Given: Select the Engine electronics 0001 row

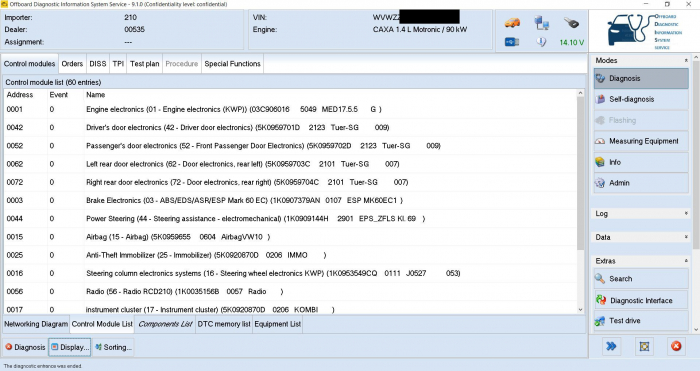Looking at the screenshot, I should click(x=290, y=109).
